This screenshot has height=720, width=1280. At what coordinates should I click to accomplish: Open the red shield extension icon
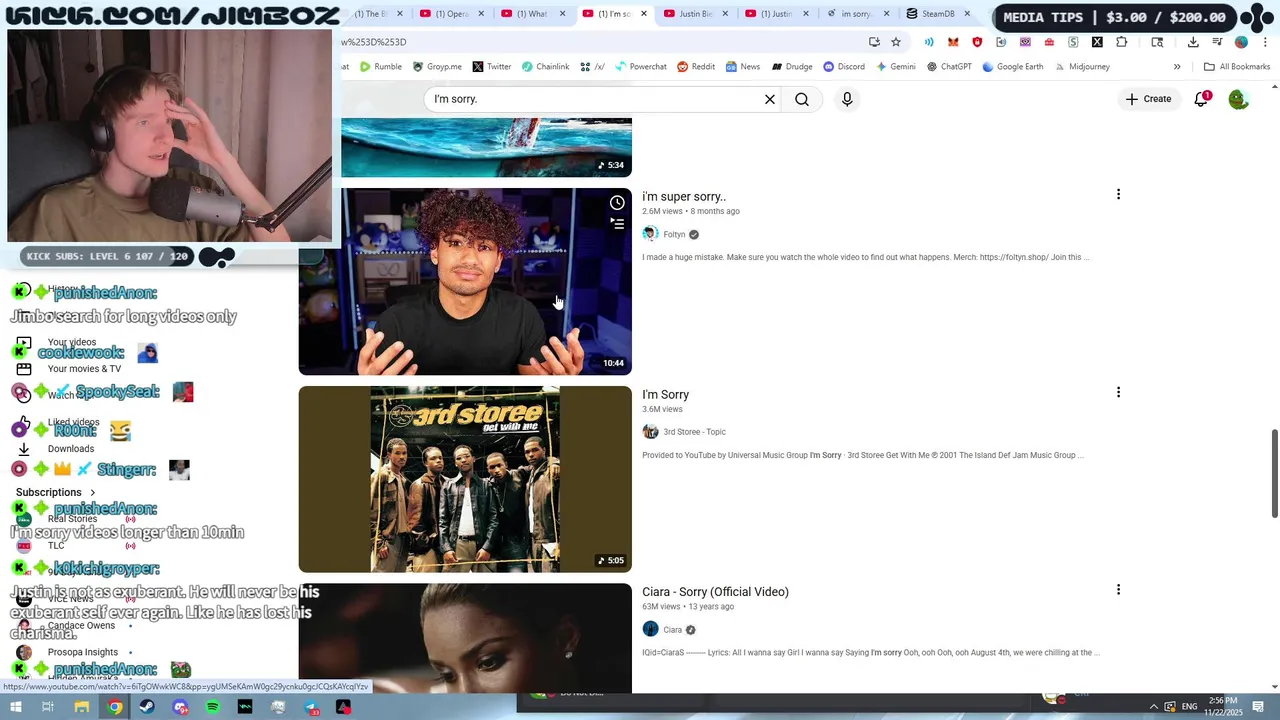tap(977, 42)
